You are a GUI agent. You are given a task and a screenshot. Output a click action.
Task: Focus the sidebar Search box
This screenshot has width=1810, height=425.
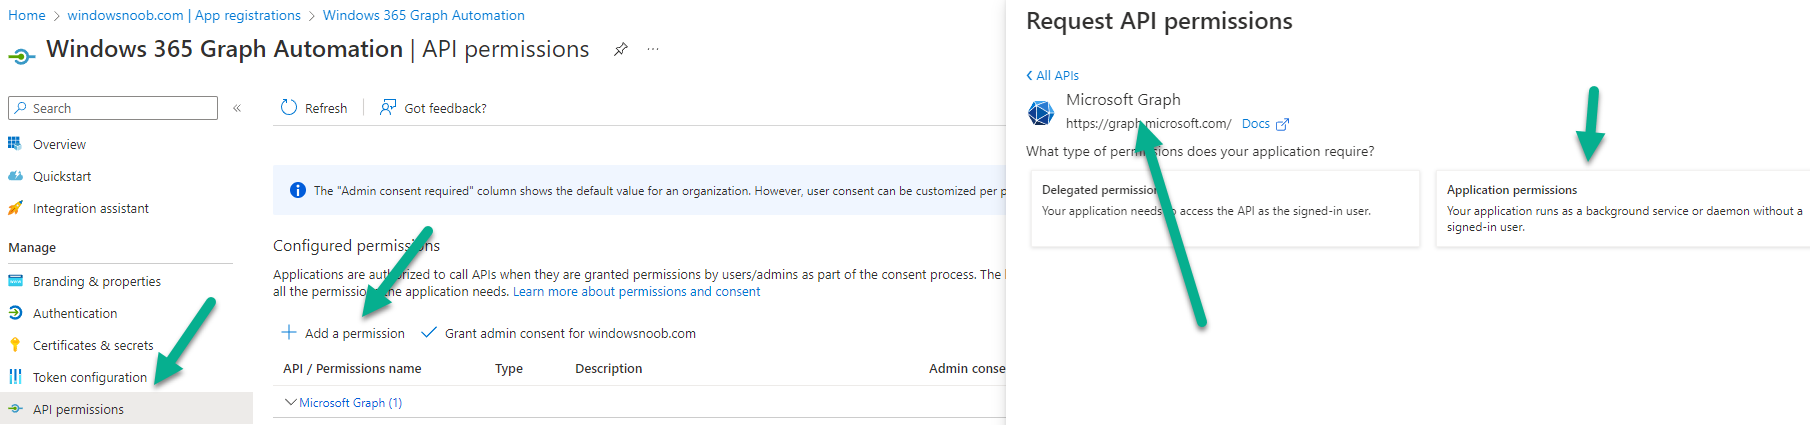pos(113,108)
